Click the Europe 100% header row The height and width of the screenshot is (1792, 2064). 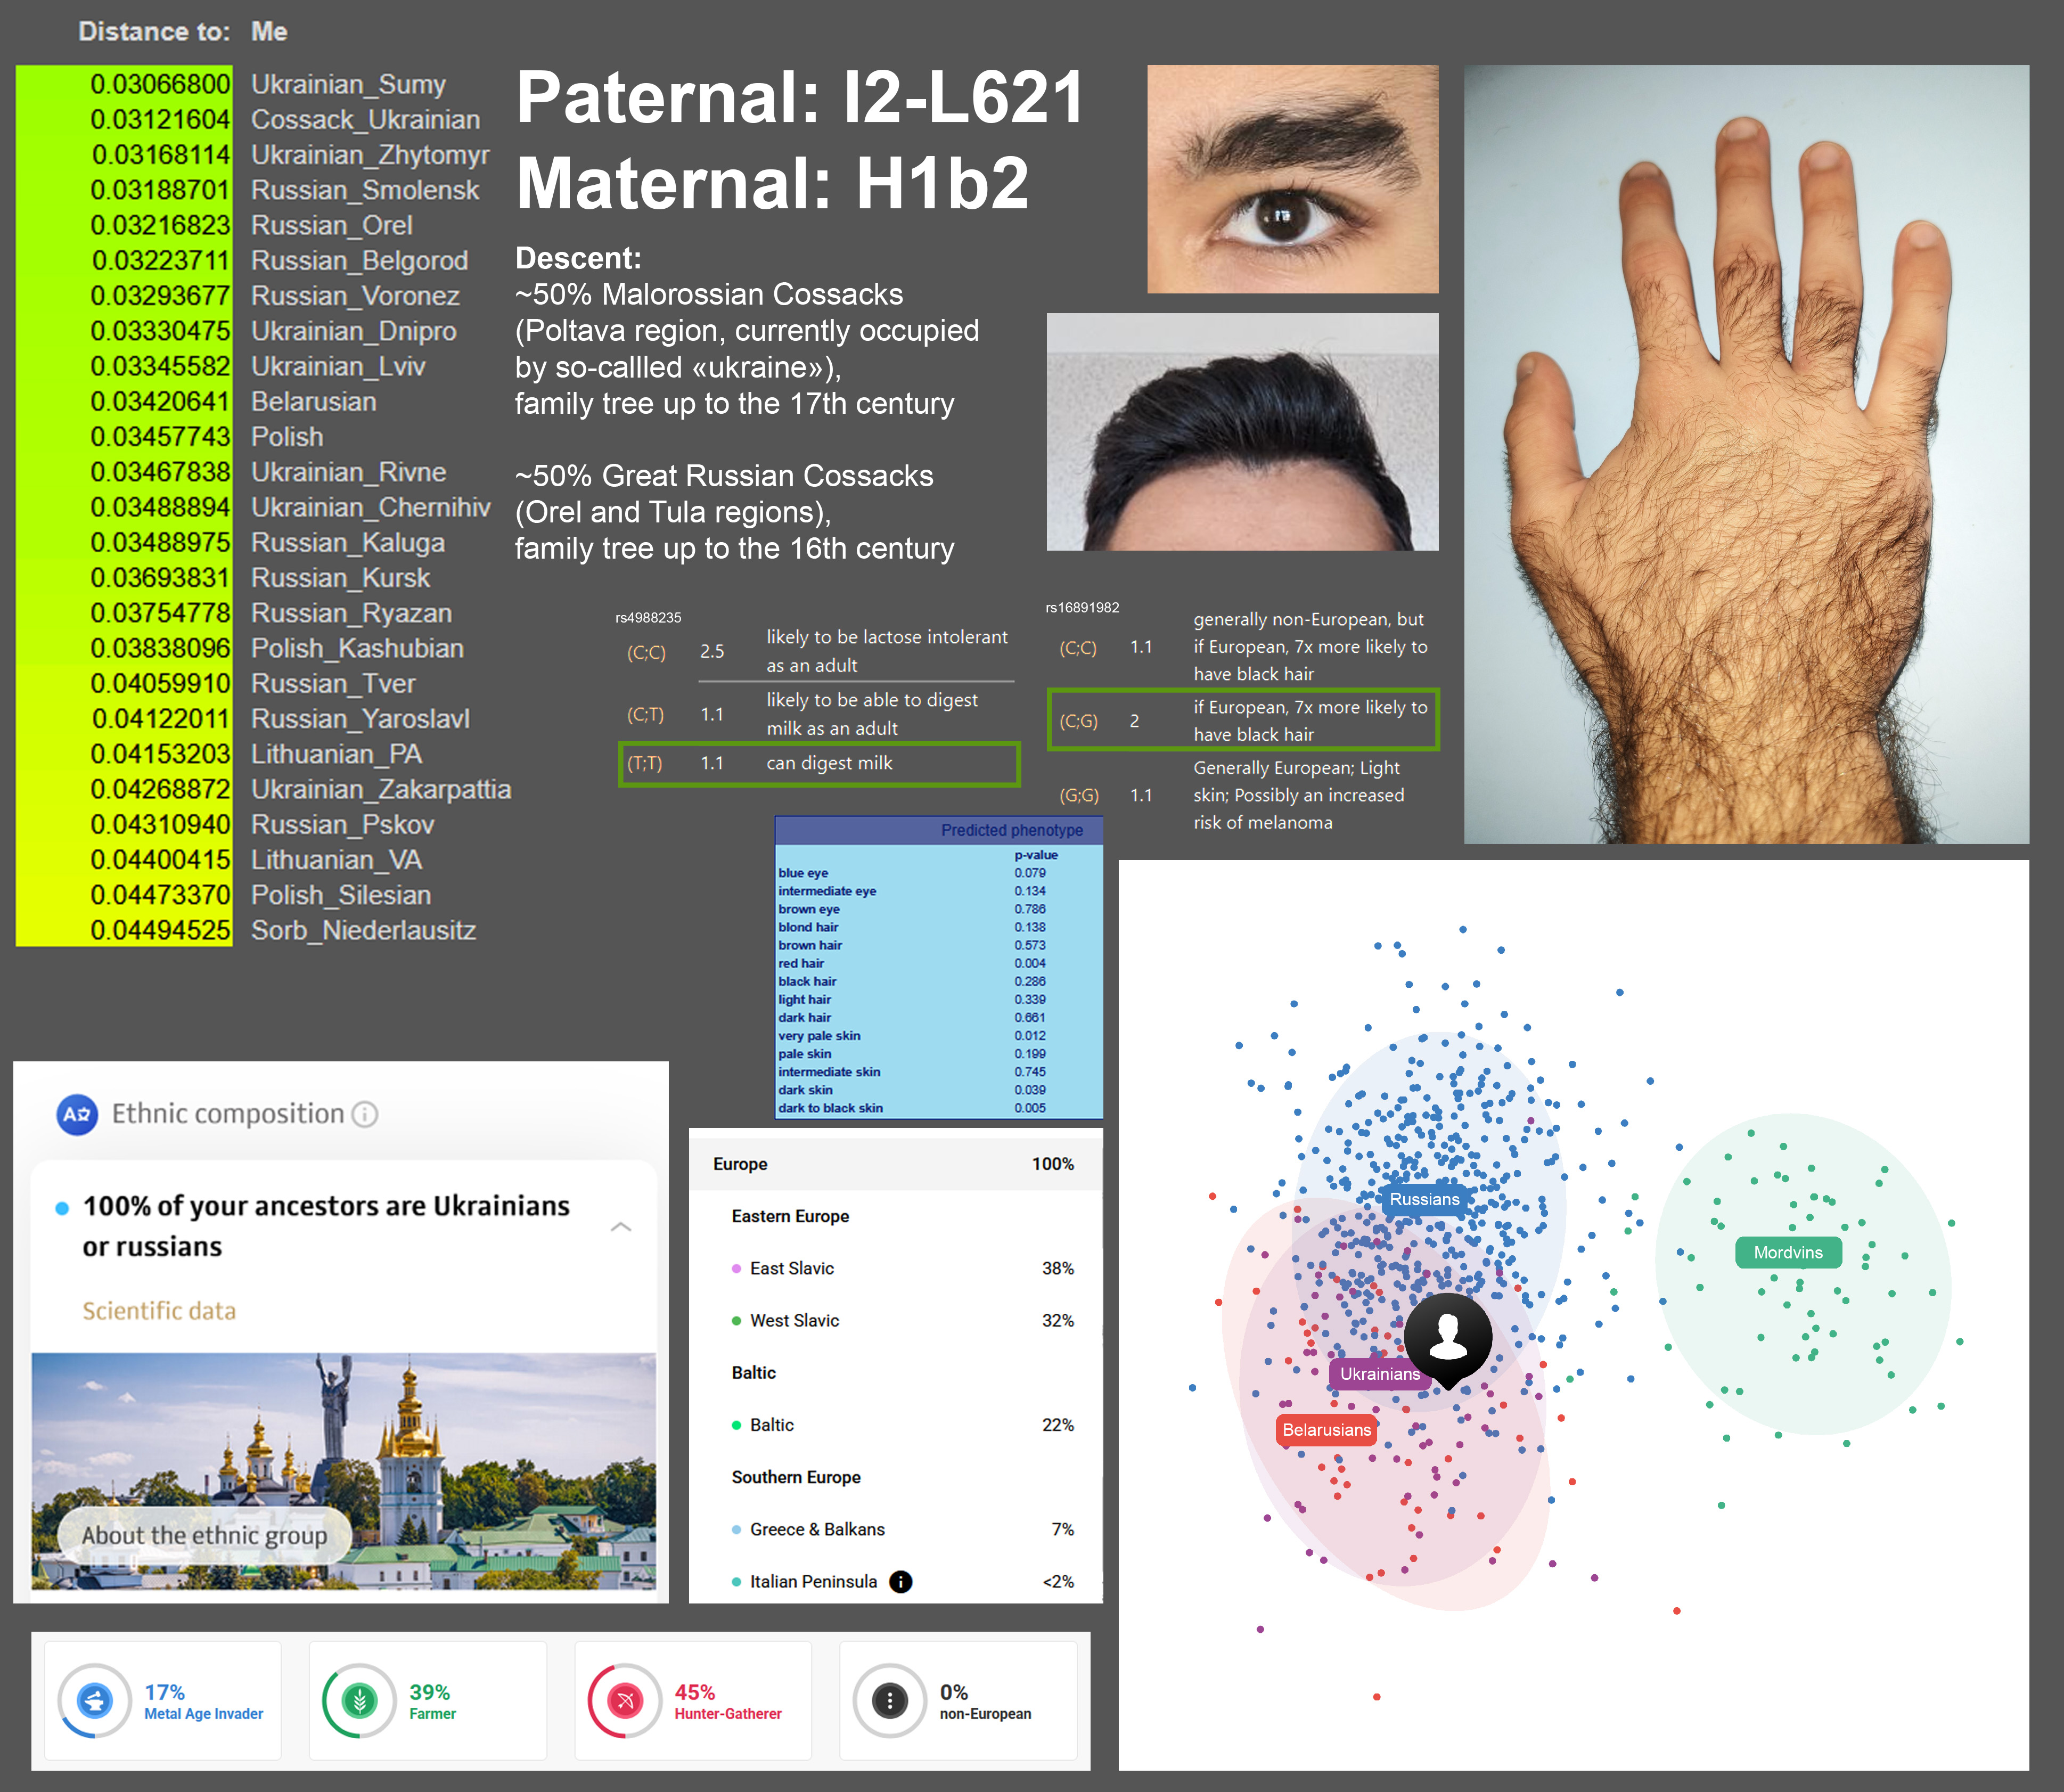tap(895, 1164)
